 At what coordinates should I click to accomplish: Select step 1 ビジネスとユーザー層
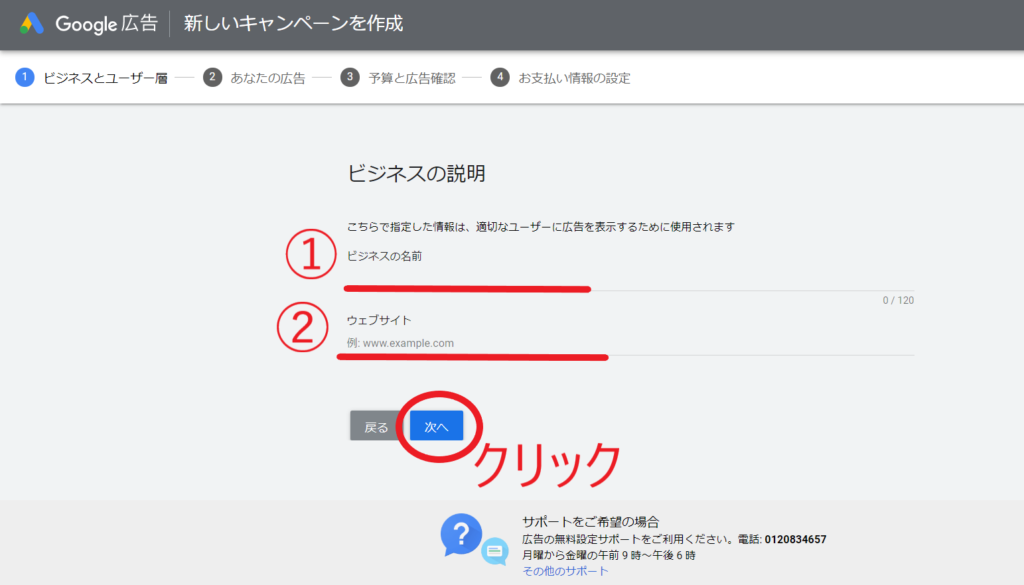pyautogui.click(x=91, y=78)
